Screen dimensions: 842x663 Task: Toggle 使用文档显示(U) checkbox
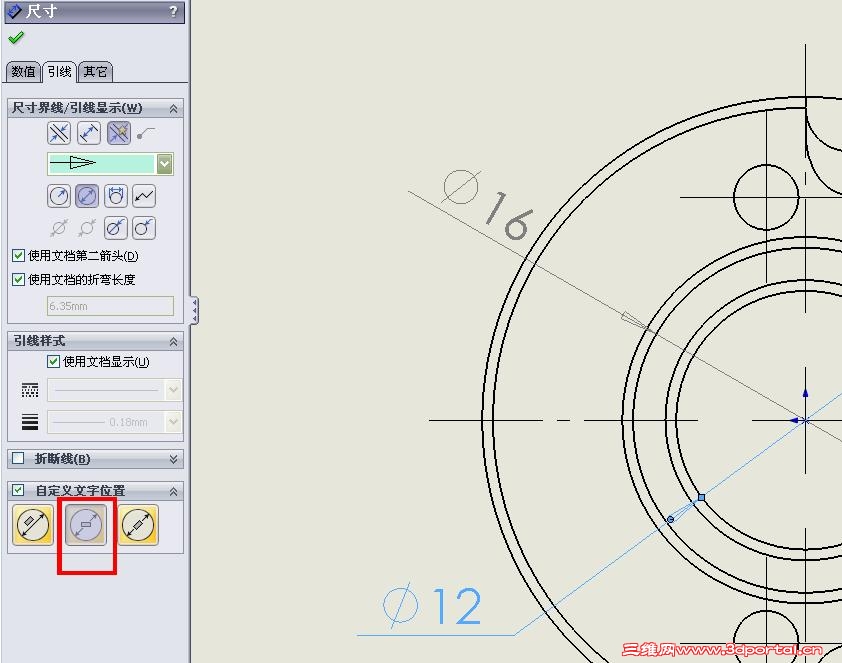tap(53, 361)
